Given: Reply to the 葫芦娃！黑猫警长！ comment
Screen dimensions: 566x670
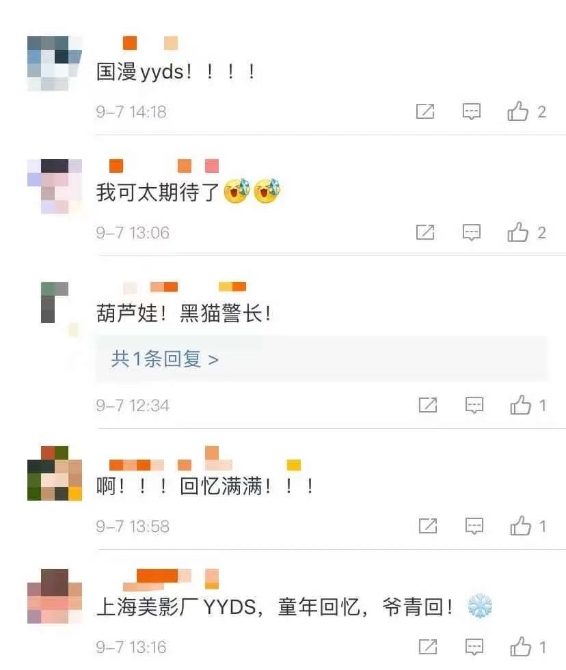Looking at the screenshot, I should 474,405.
